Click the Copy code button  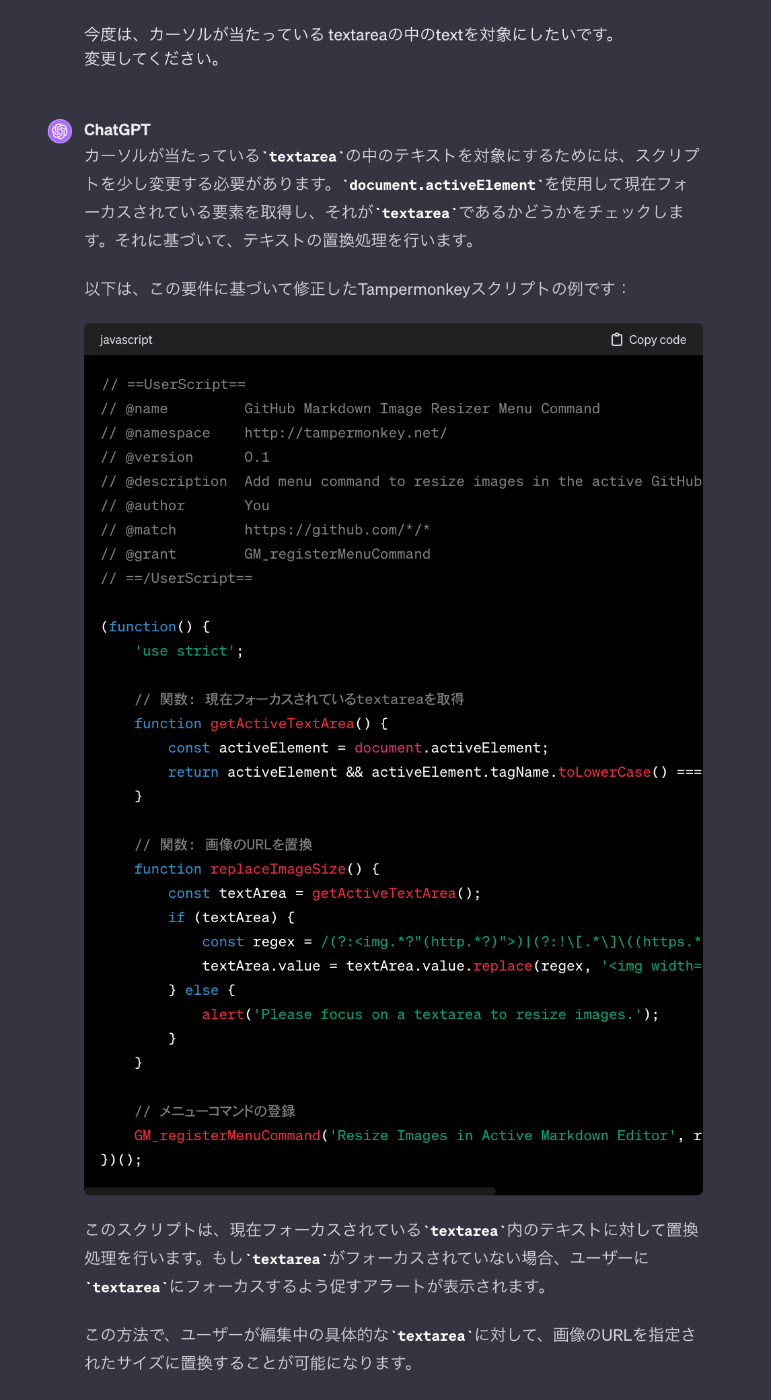click(648, 340)
